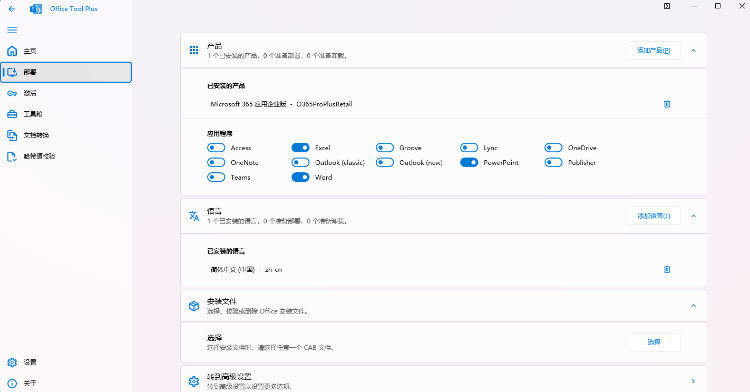Open the home page (主页) in sidebar

click(x=66, y=51)
